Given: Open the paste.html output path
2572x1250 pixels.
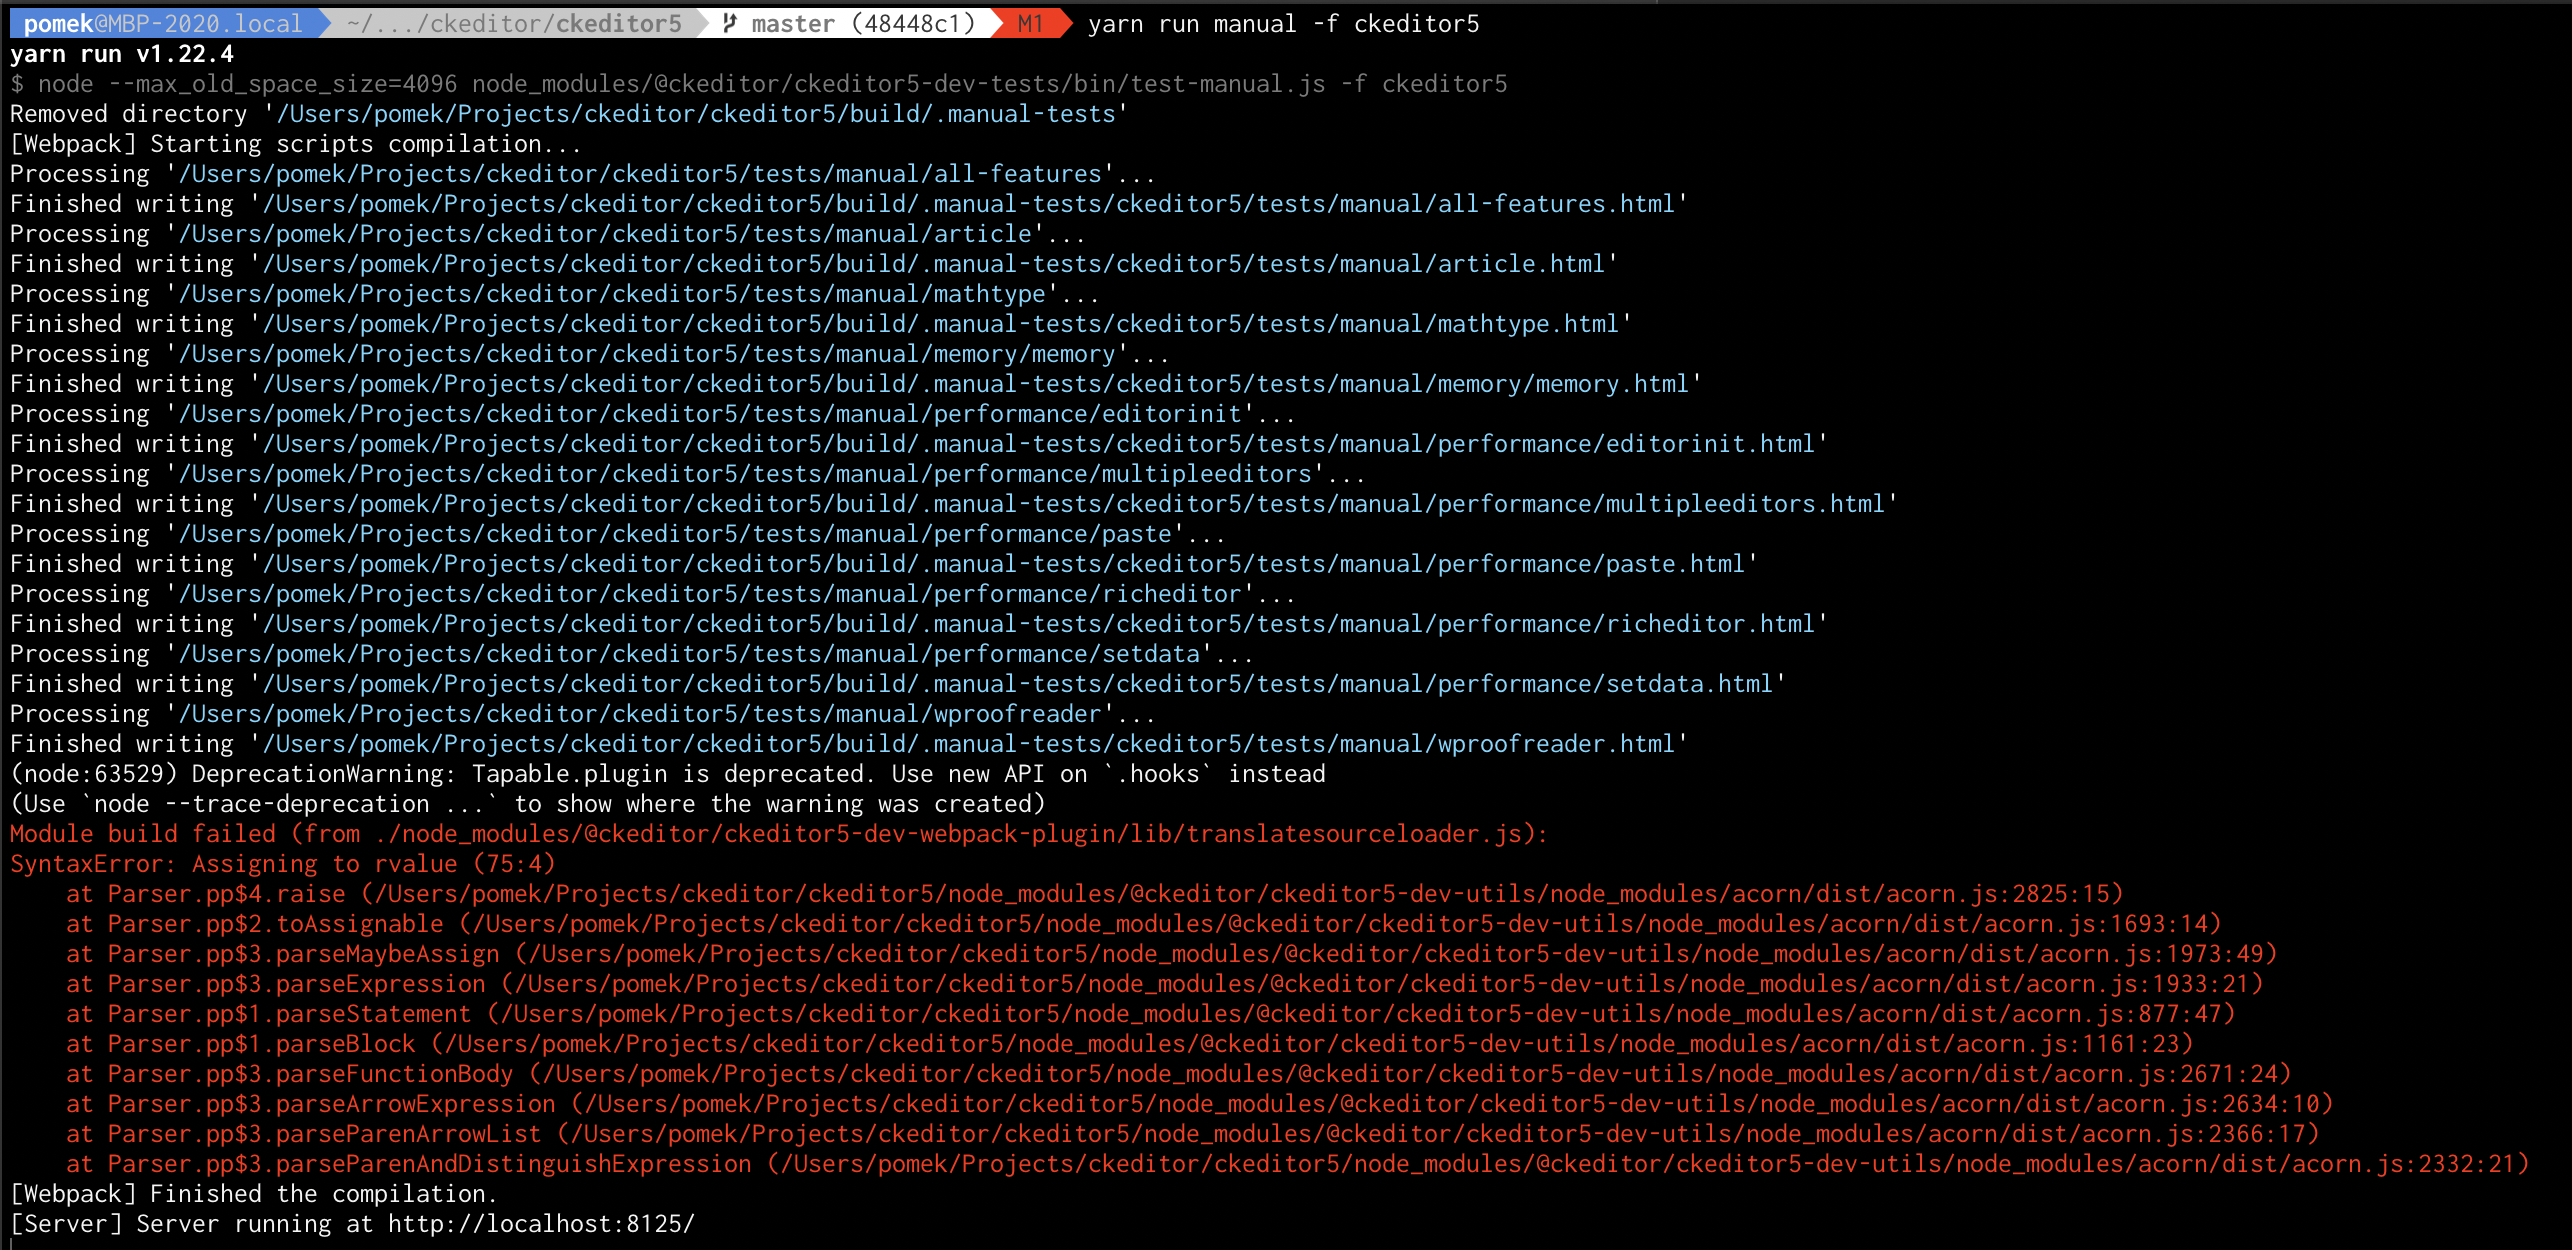Looking at the screenshot, I should click(x=1004, y=563).
